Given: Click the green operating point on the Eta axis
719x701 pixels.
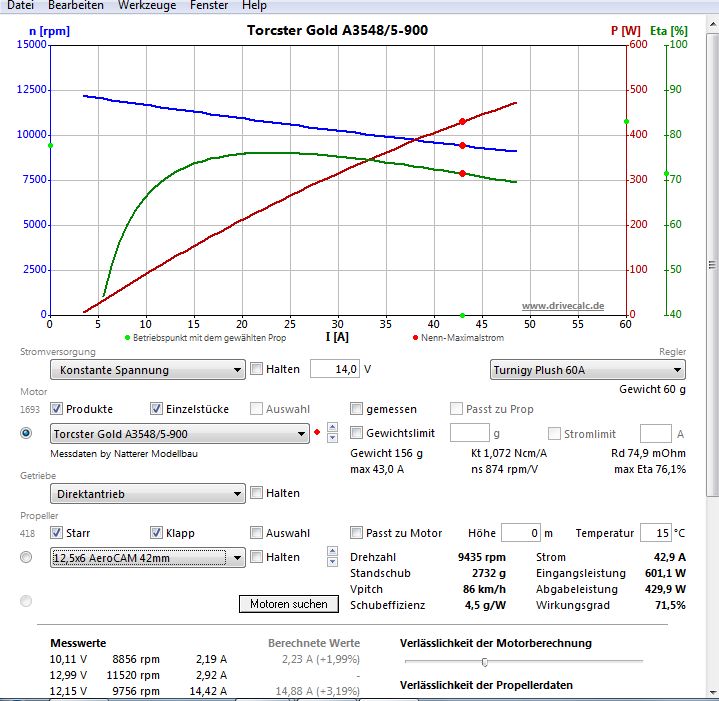Looking at the screenshot, I should [666, 174].
